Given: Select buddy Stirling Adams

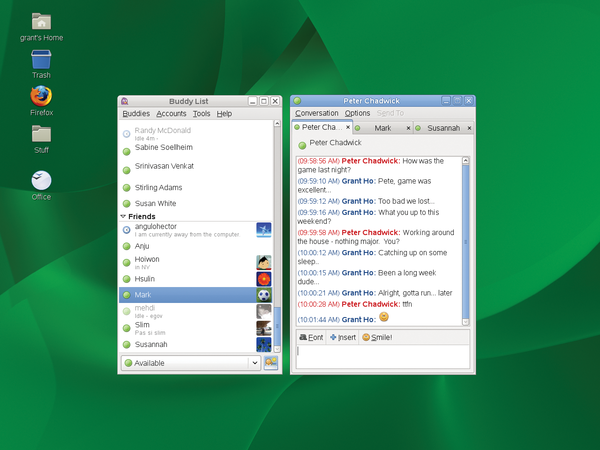Looking at the screenshot, I should [197, 188].
